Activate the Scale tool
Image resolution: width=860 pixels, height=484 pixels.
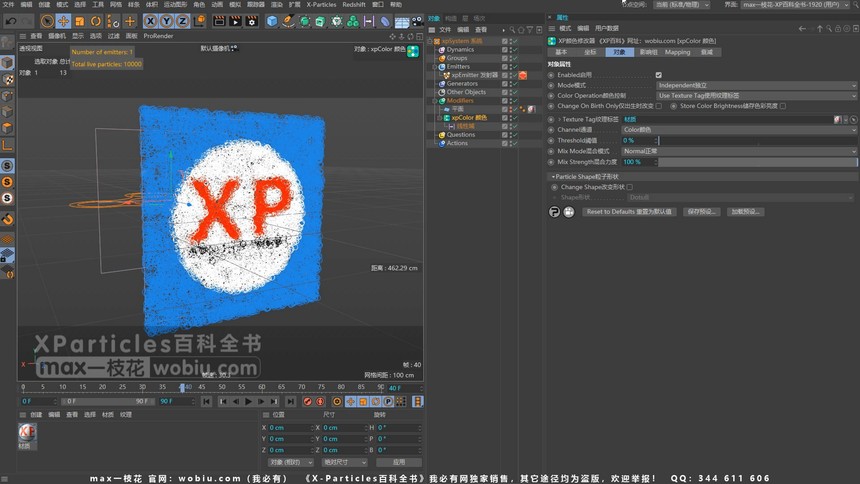[x=80, y=21]
